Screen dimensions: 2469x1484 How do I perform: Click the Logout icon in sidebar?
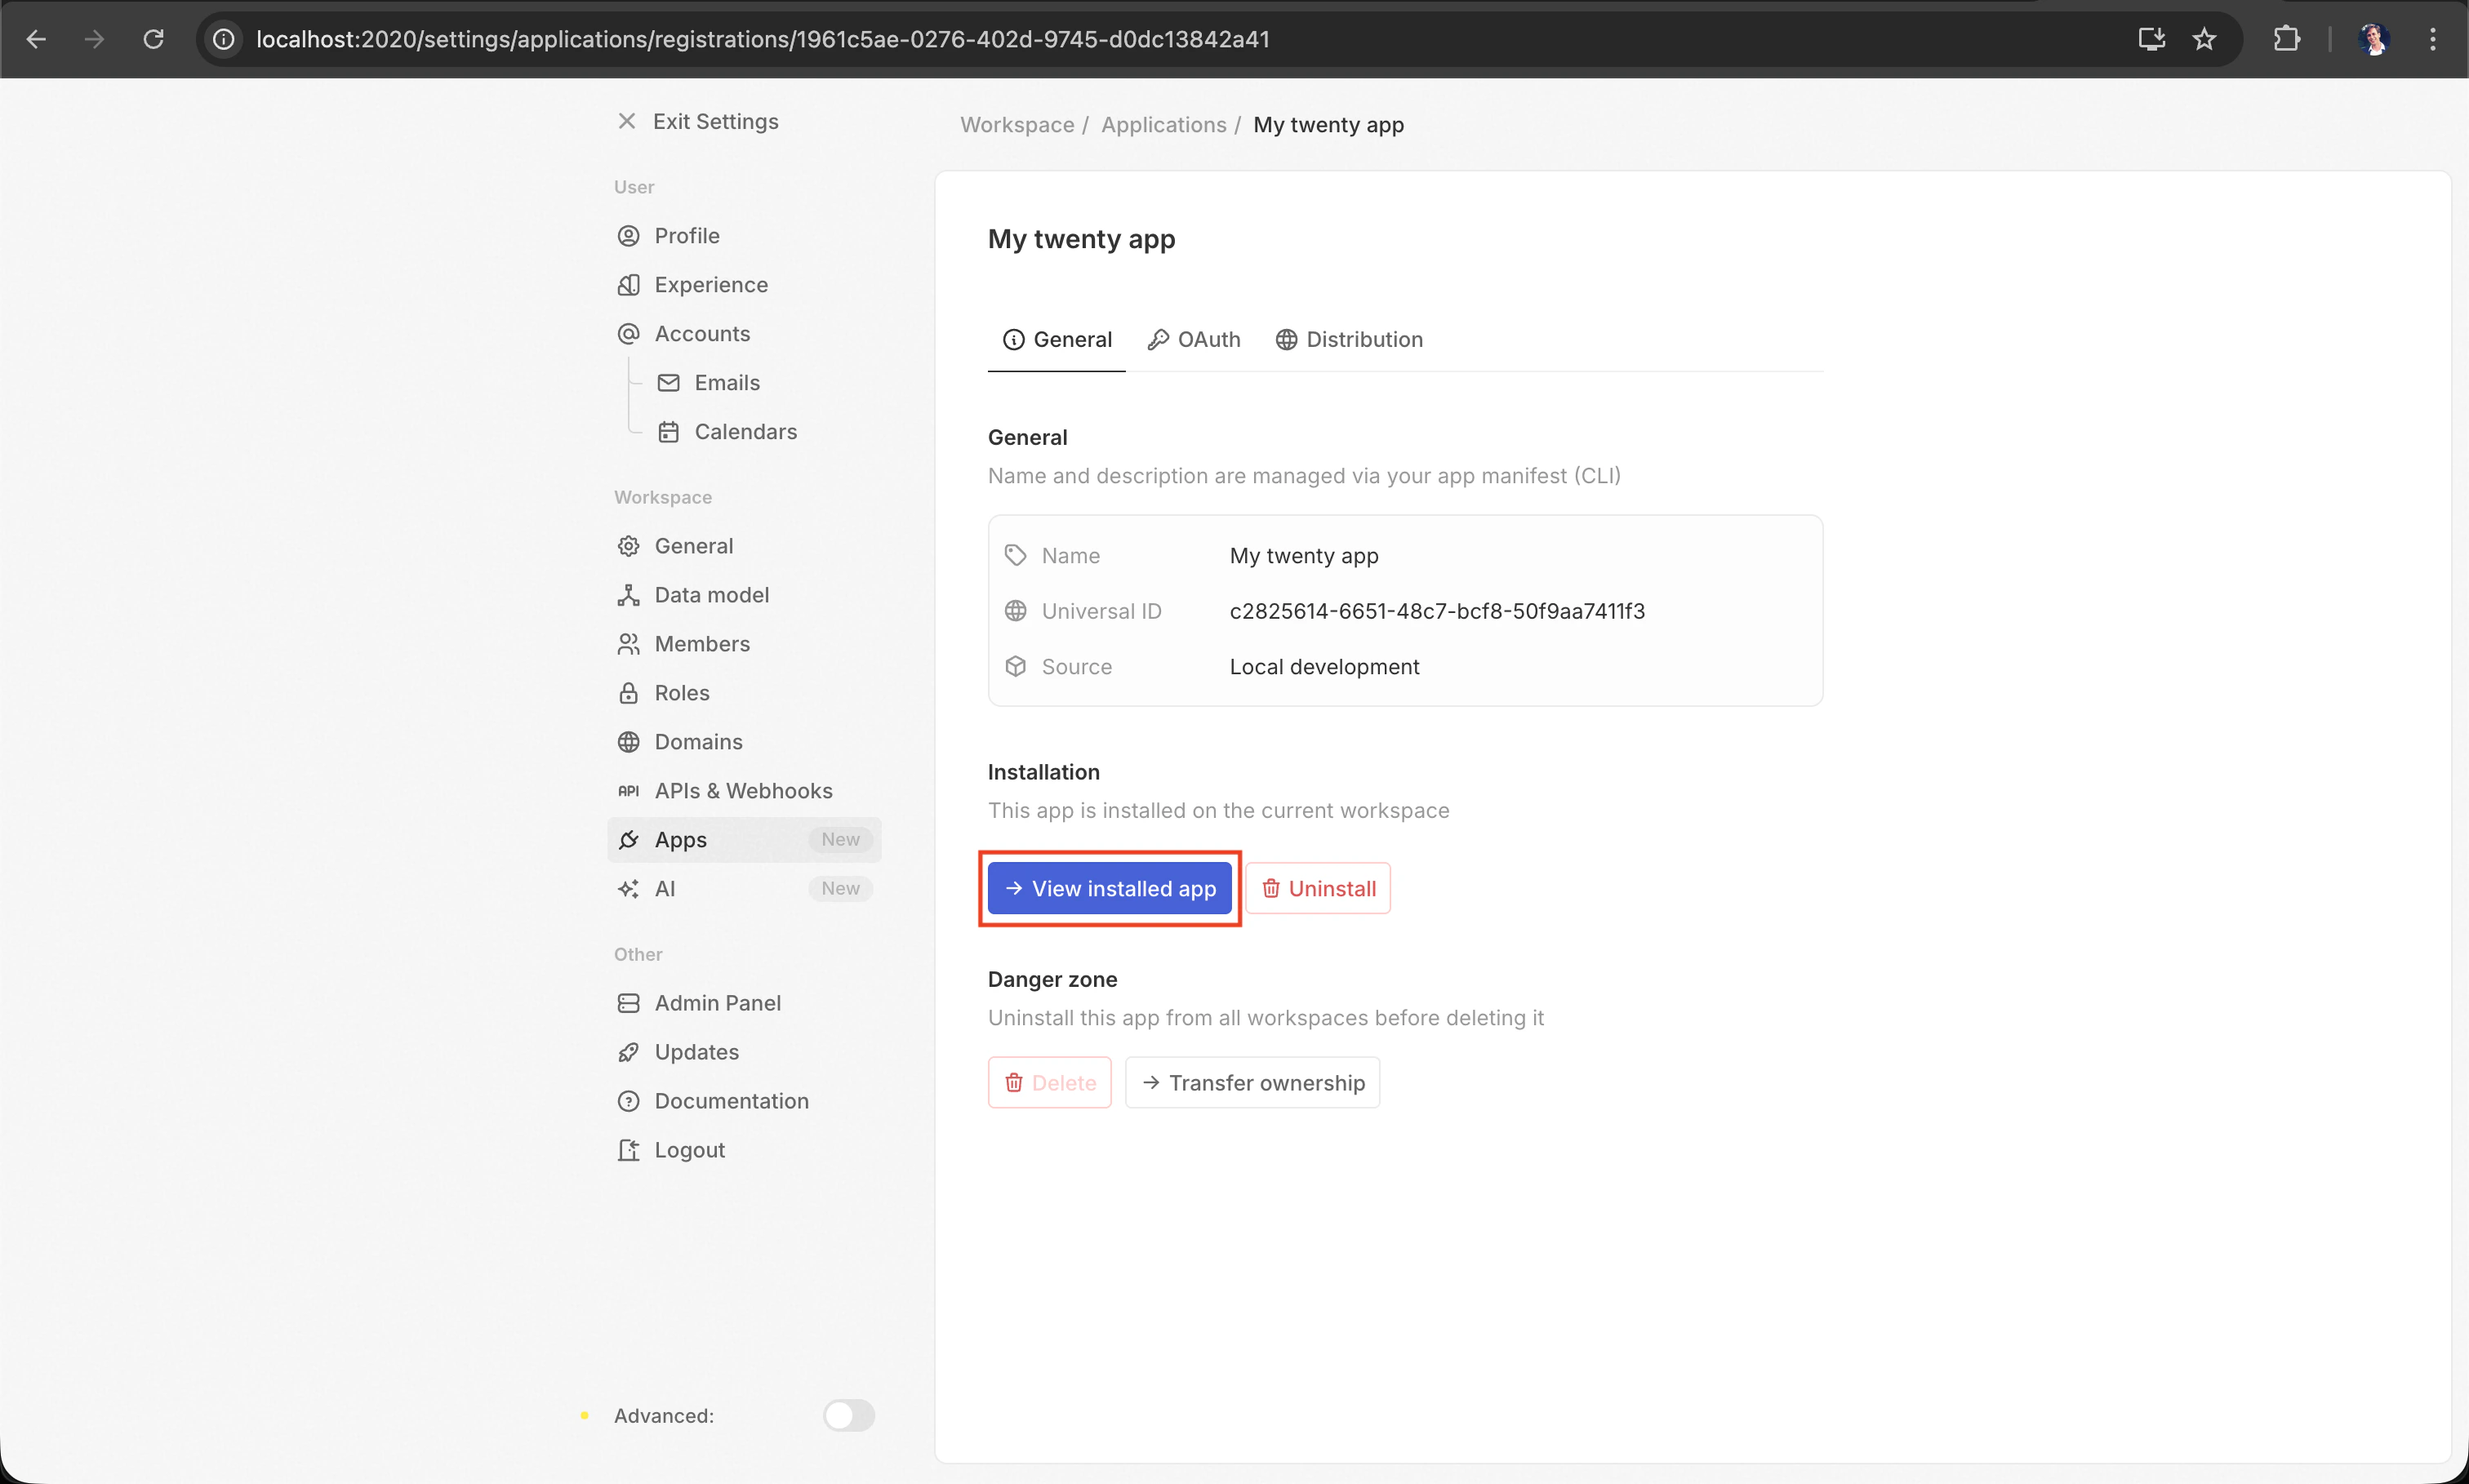pyautogui.click(x=629, y=1150)
